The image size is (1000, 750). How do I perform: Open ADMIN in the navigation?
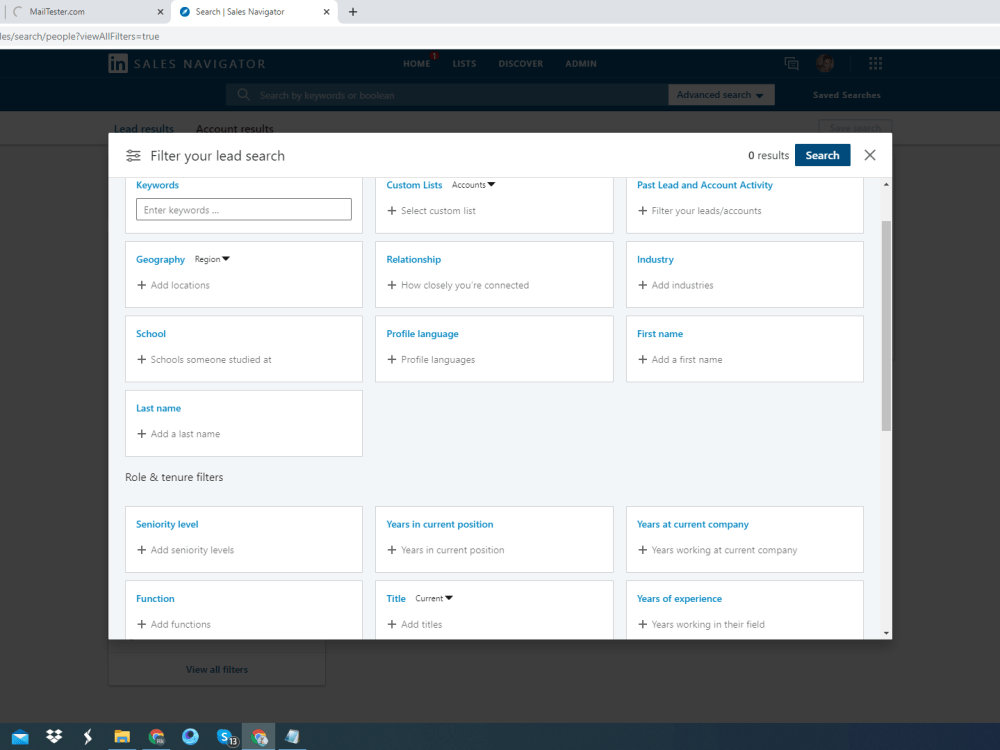click(x=581, y=64)
